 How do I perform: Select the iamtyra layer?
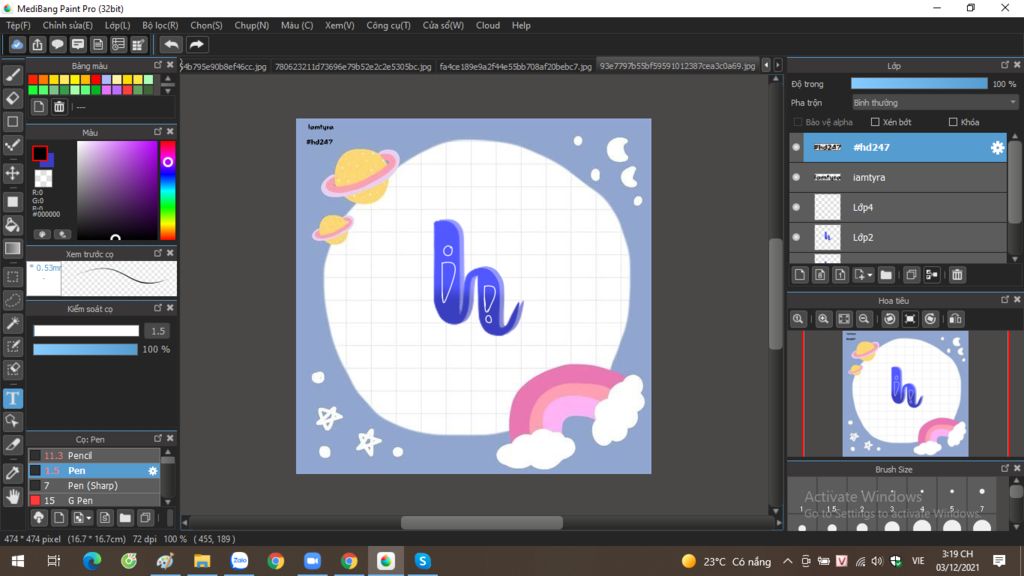(x=898, y=178)
